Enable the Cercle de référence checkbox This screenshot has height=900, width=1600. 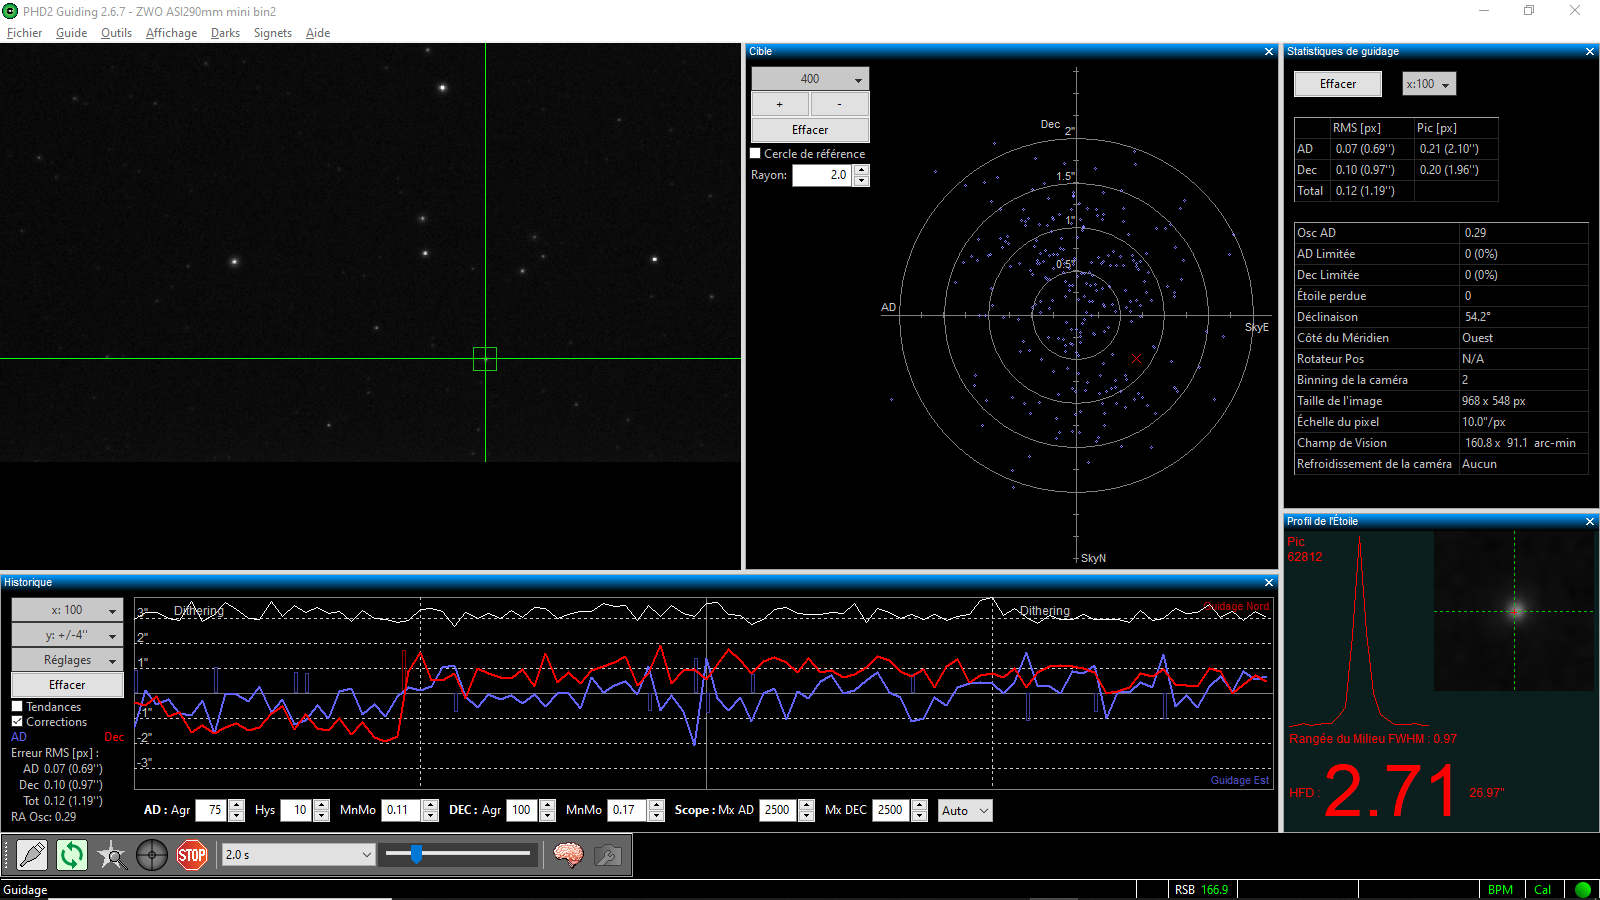tap(756, 154)
